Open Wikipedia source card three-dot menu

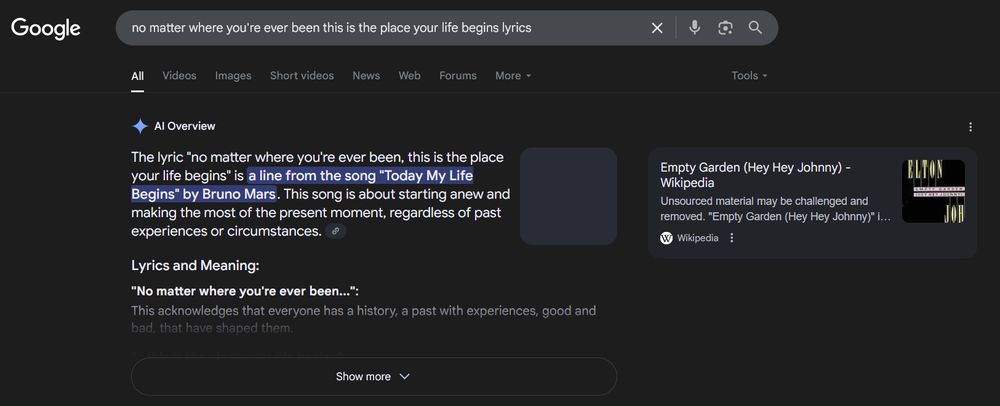pos(732,238)
